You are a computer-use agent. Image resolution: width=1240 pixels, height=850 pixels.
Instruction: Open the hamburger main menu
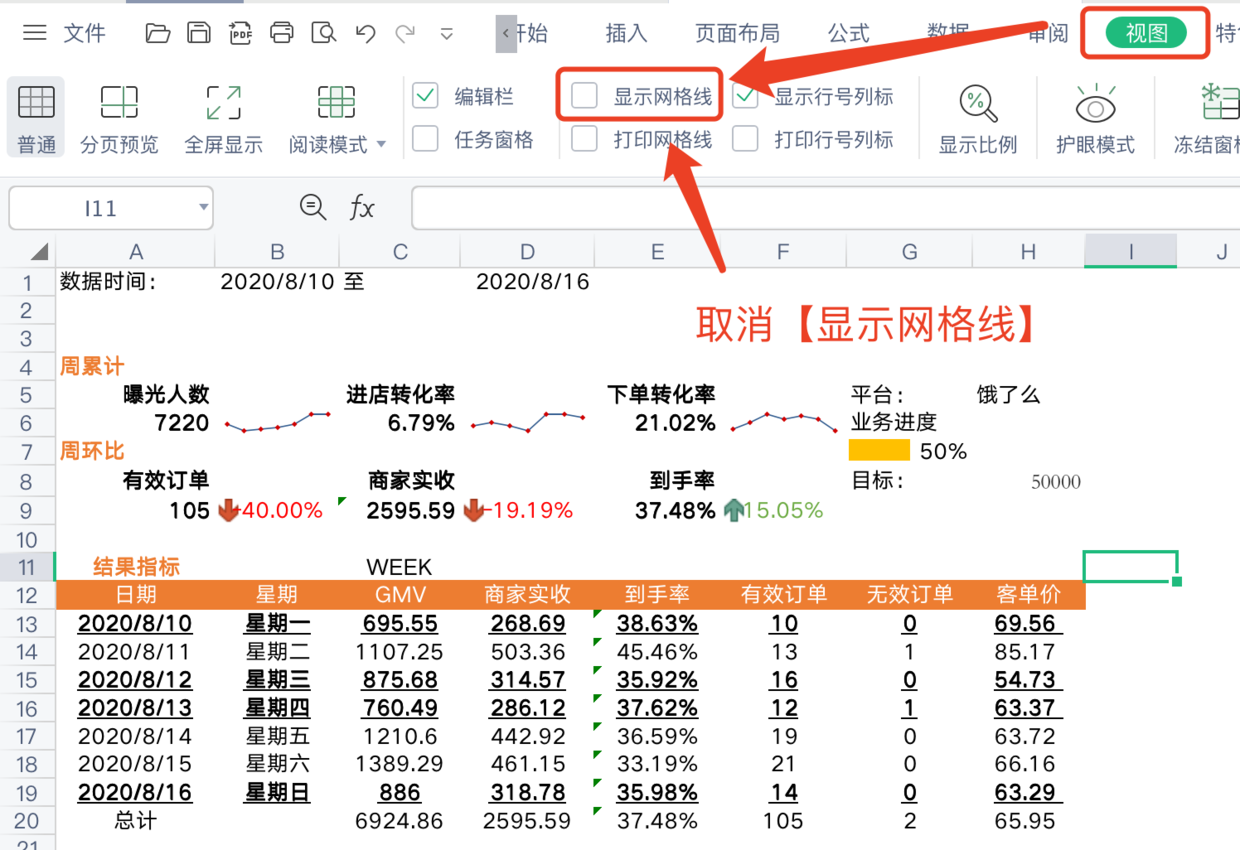[x=35, y=33]
